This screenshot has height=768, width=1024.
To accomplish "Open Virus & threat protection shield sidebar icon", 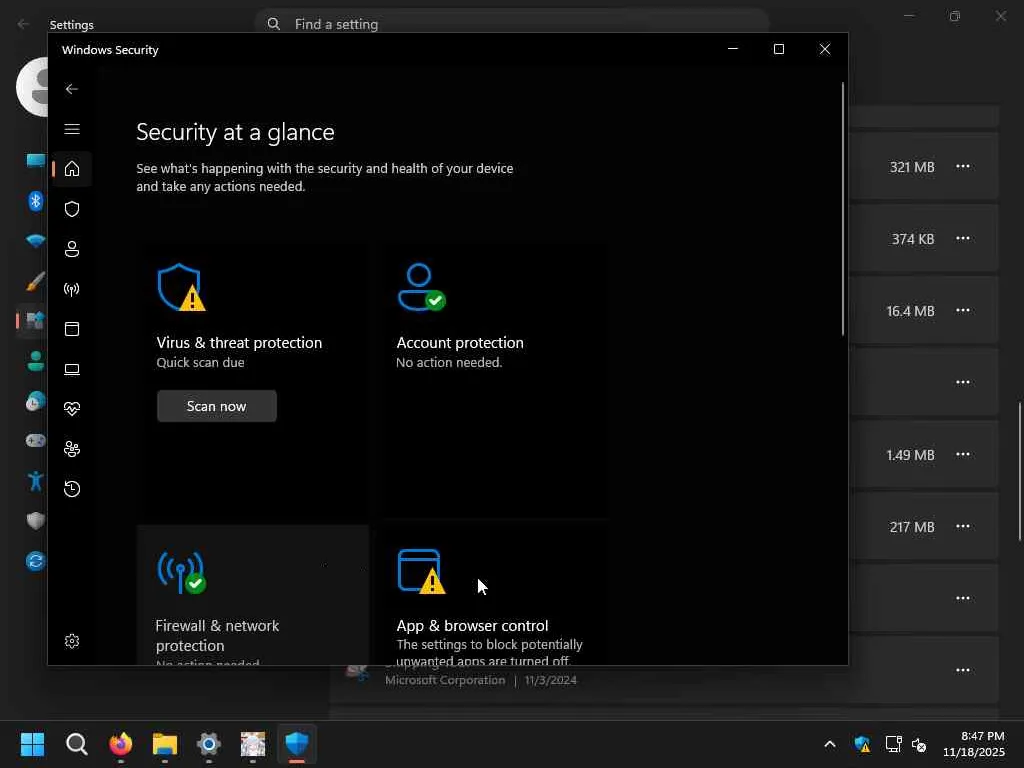I will 72,209.
